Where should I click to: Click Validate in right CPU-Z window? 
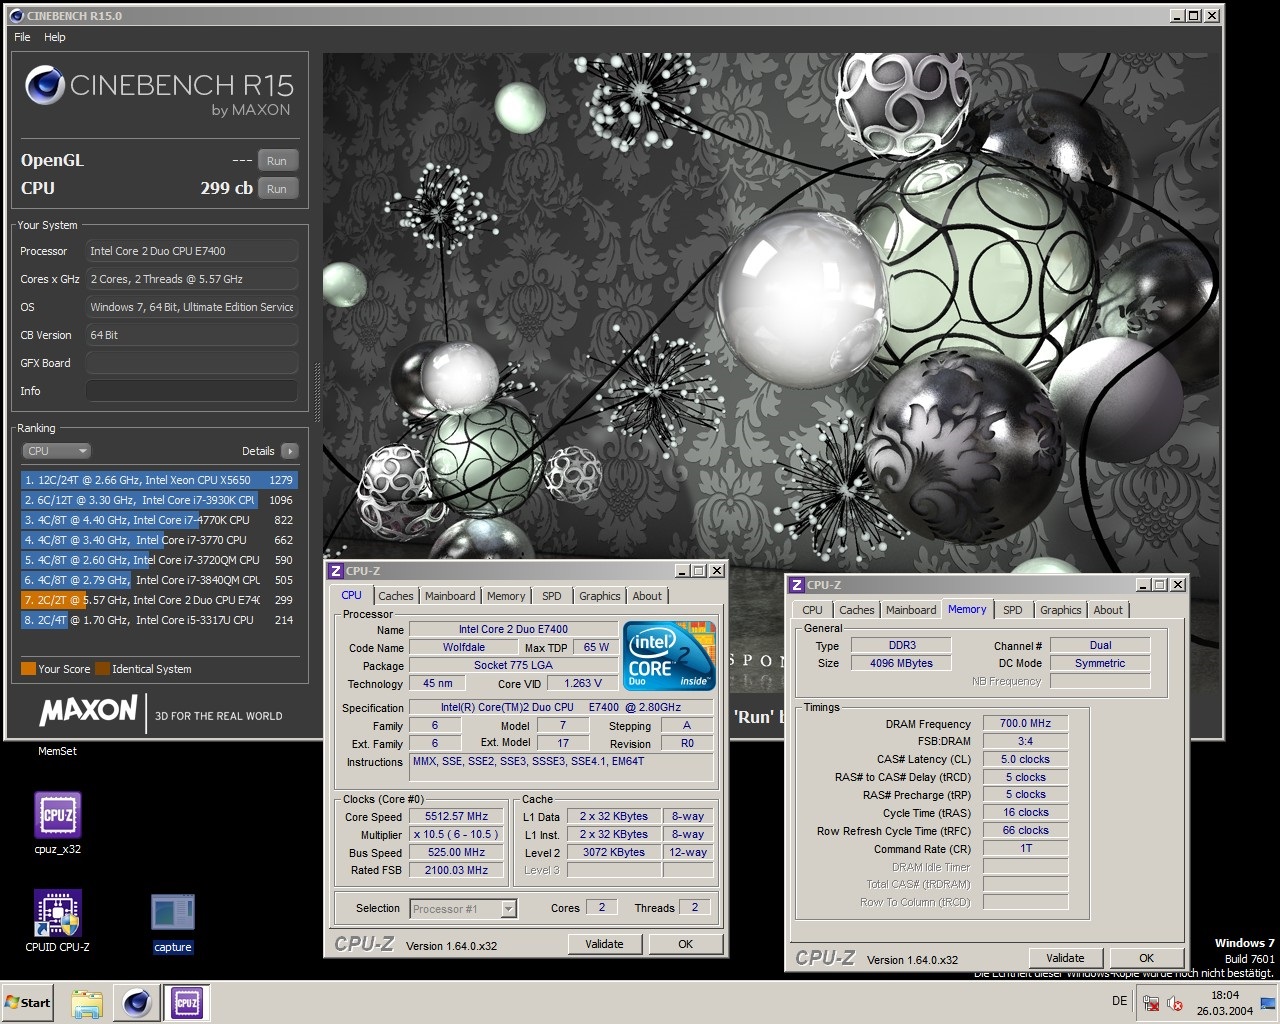pyautogui.click(x=1065, y=958)
